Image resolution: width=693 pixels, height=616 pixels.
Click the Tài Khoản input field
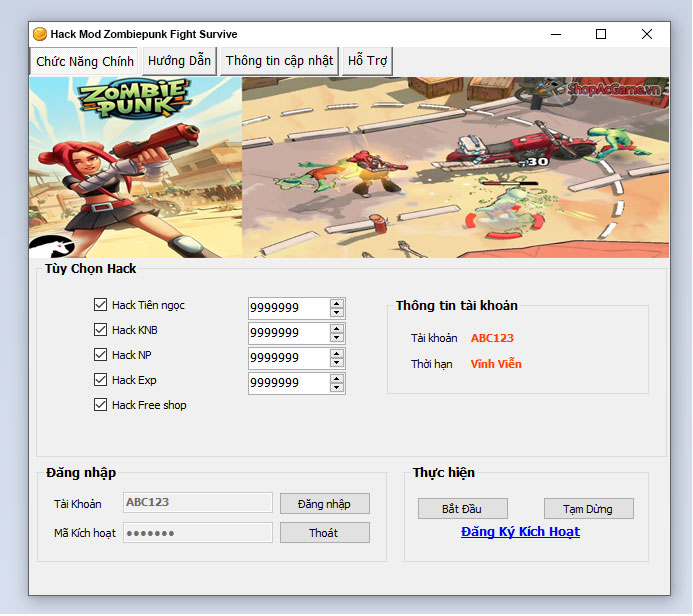(x=198, y=502)
